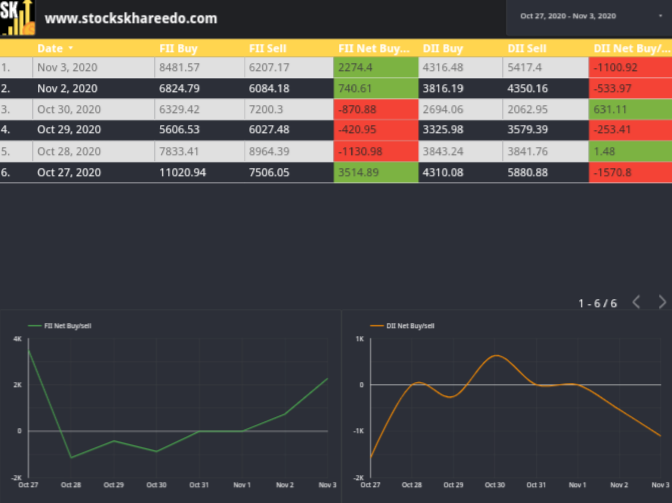Click the SK stockskhareedo logo
This screenshot has width=672, height=503.
(x=18, y=18)
